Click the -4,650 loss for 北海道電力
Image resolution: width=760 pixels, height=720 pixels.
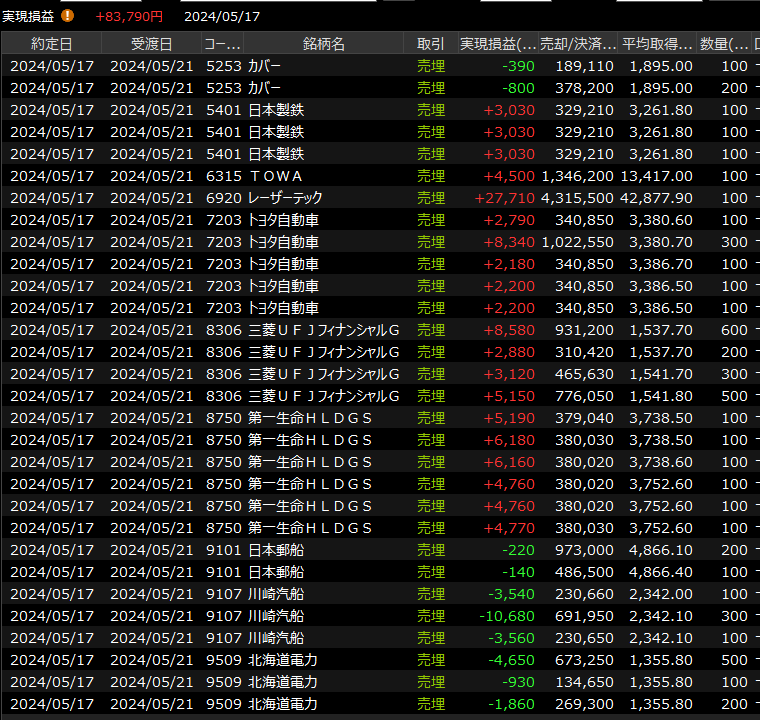click(511, 660)
